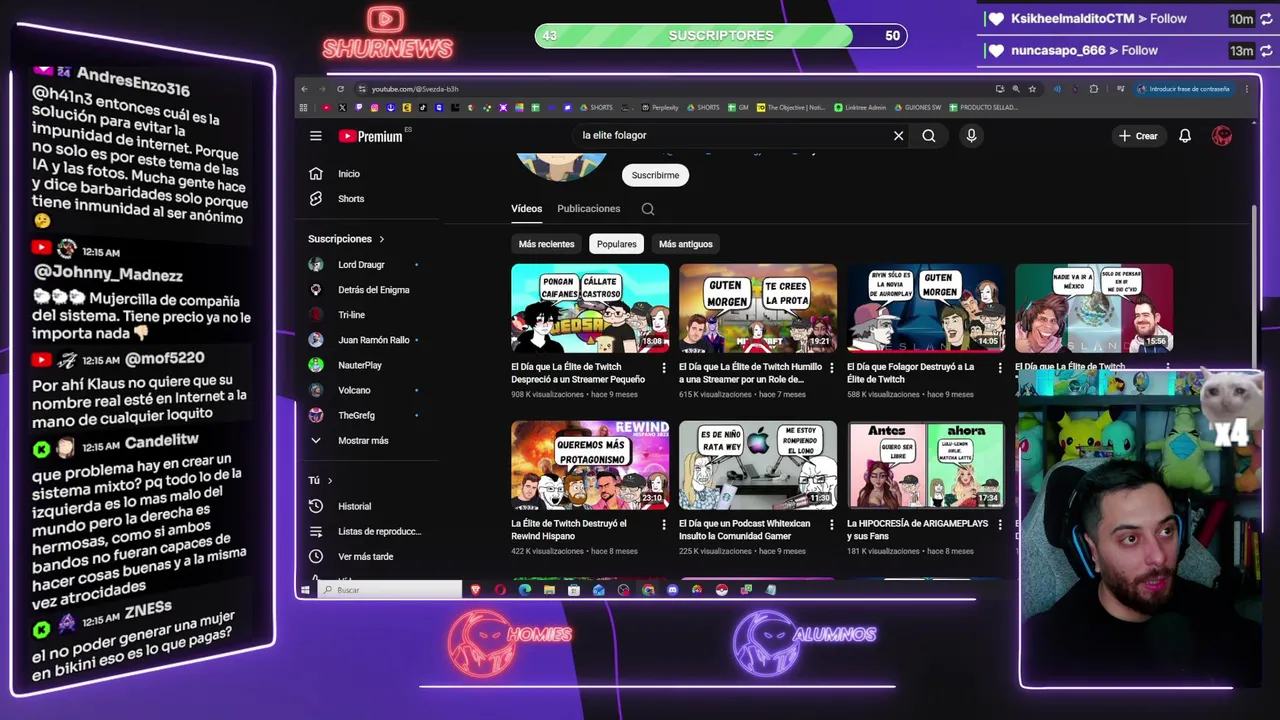This screenshot has height=720, width=1280.
Task: Click the magnifier search button in YouTube
Action: click(929, 136)
